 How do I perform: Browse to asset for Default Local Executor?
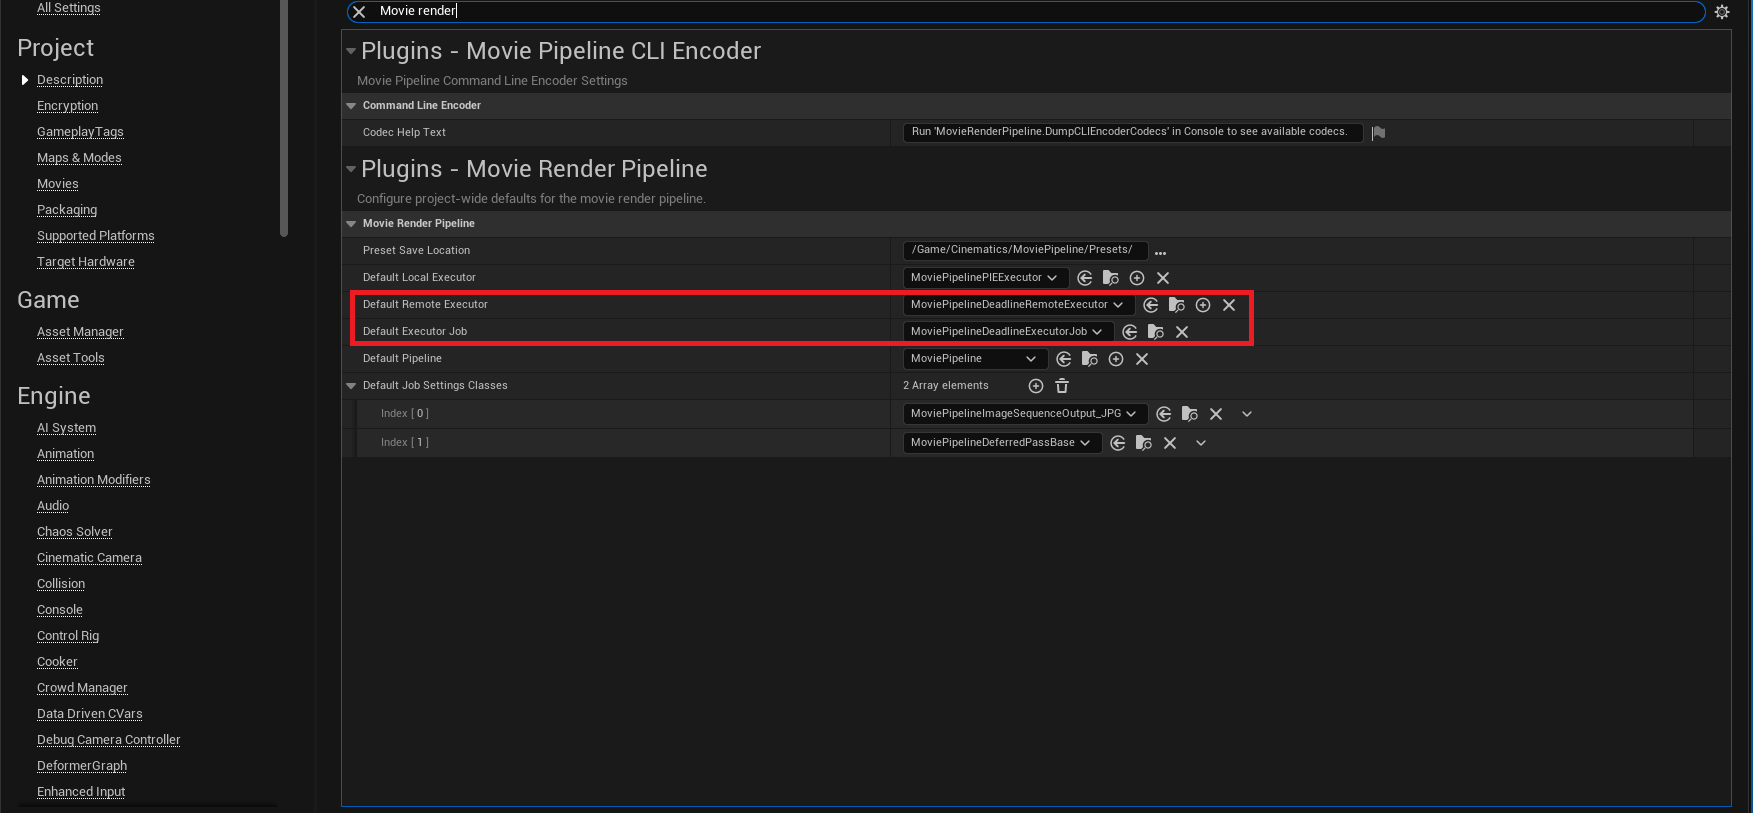(x=1111, y=278)
